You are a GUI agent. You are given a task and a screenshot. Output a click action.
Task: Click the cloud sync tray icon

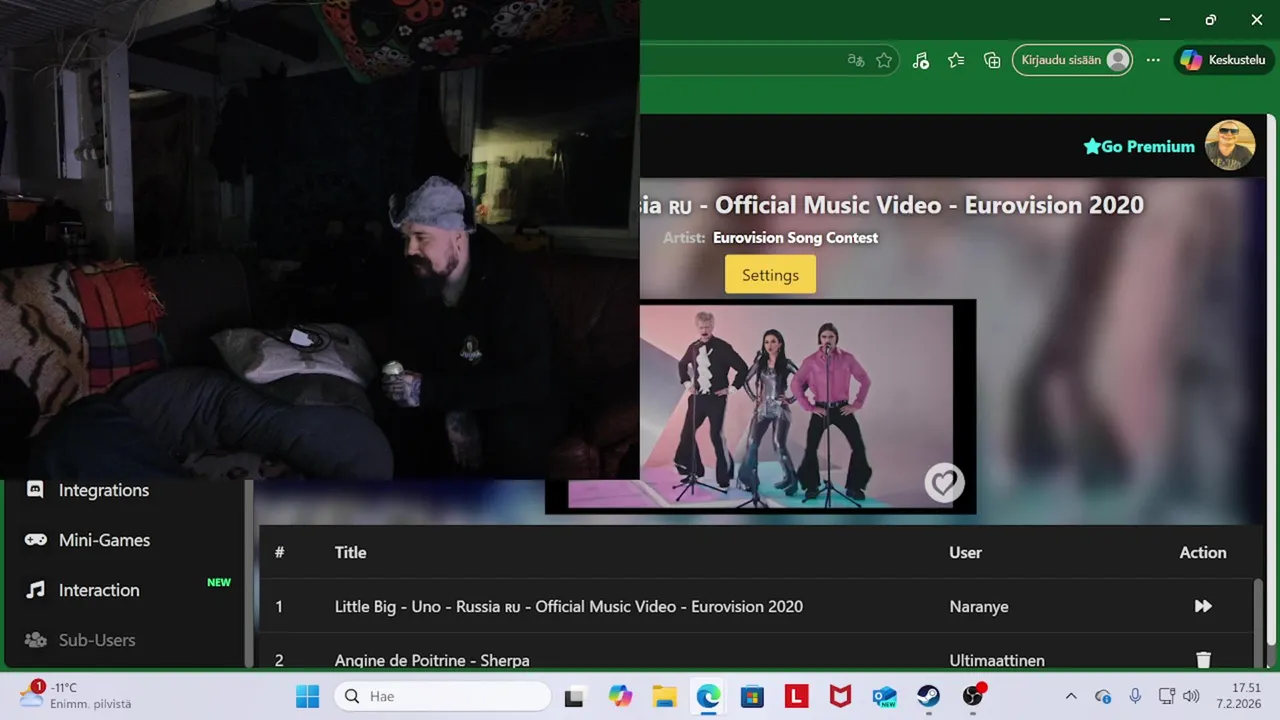tap(1103, 696)
